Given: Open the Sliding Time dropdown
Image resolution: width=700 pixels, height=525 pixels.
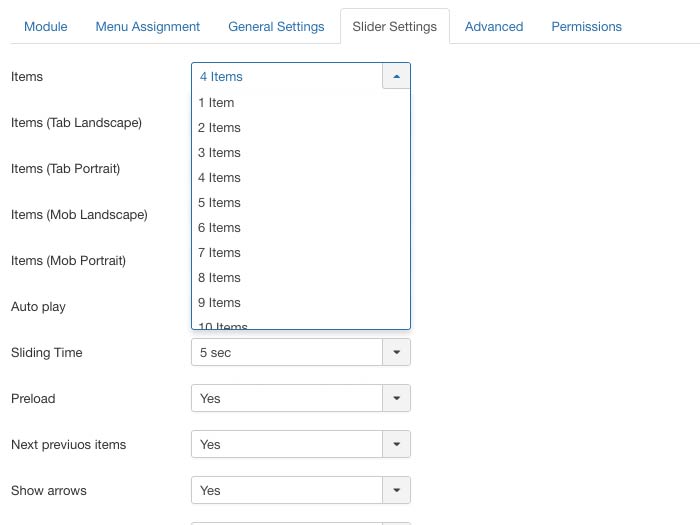Looking at the screenshot, I should [x=396, y=352].
